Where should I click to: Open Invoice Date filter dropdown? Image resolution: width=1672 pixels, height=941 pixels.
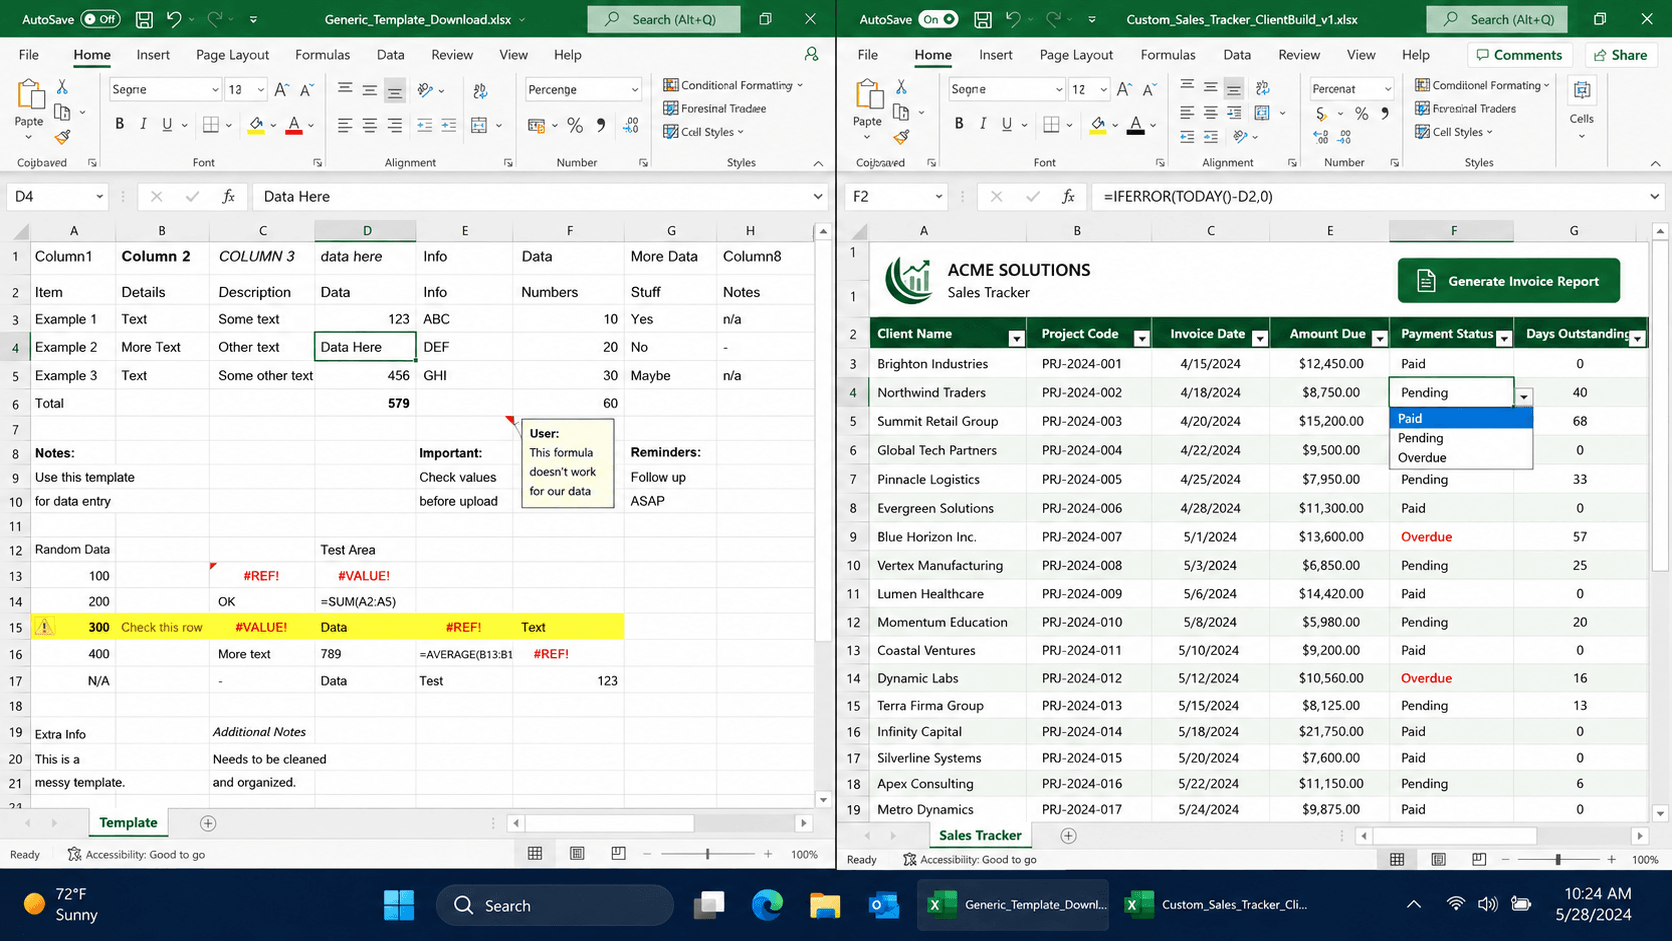(1260, 339)
